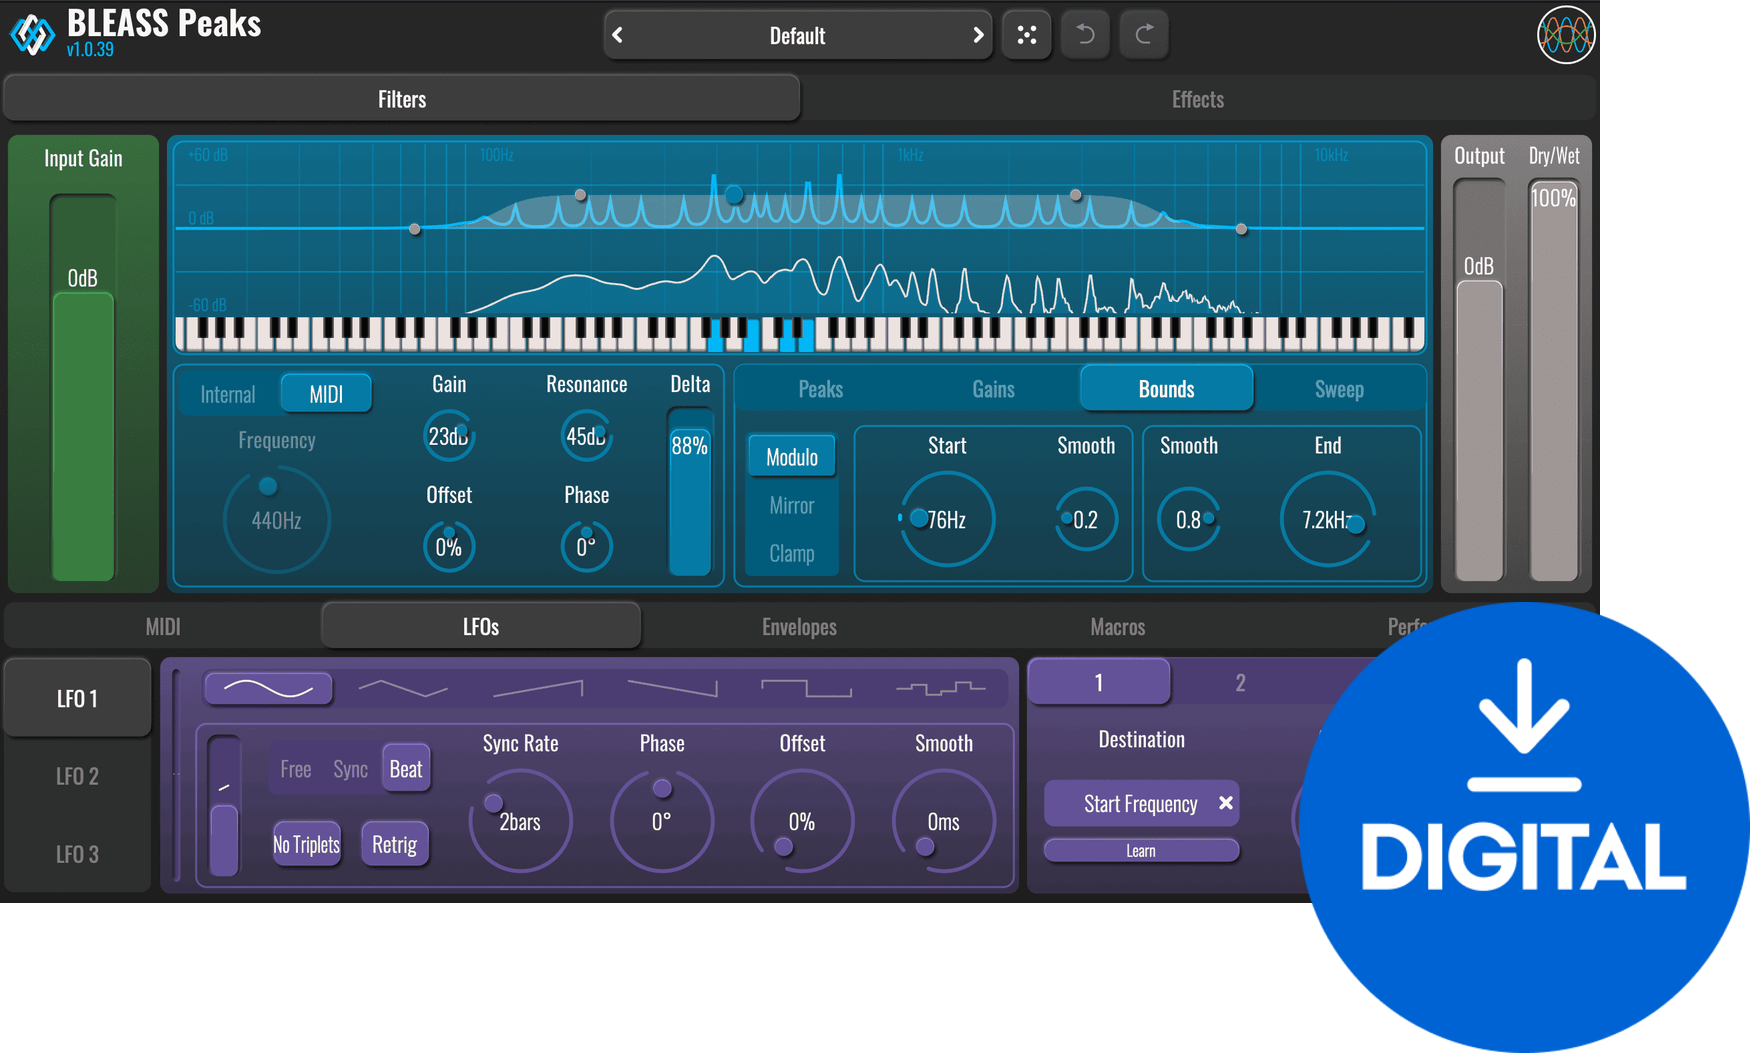Click the filter Offset 0% knob

[x=449, y=547]
